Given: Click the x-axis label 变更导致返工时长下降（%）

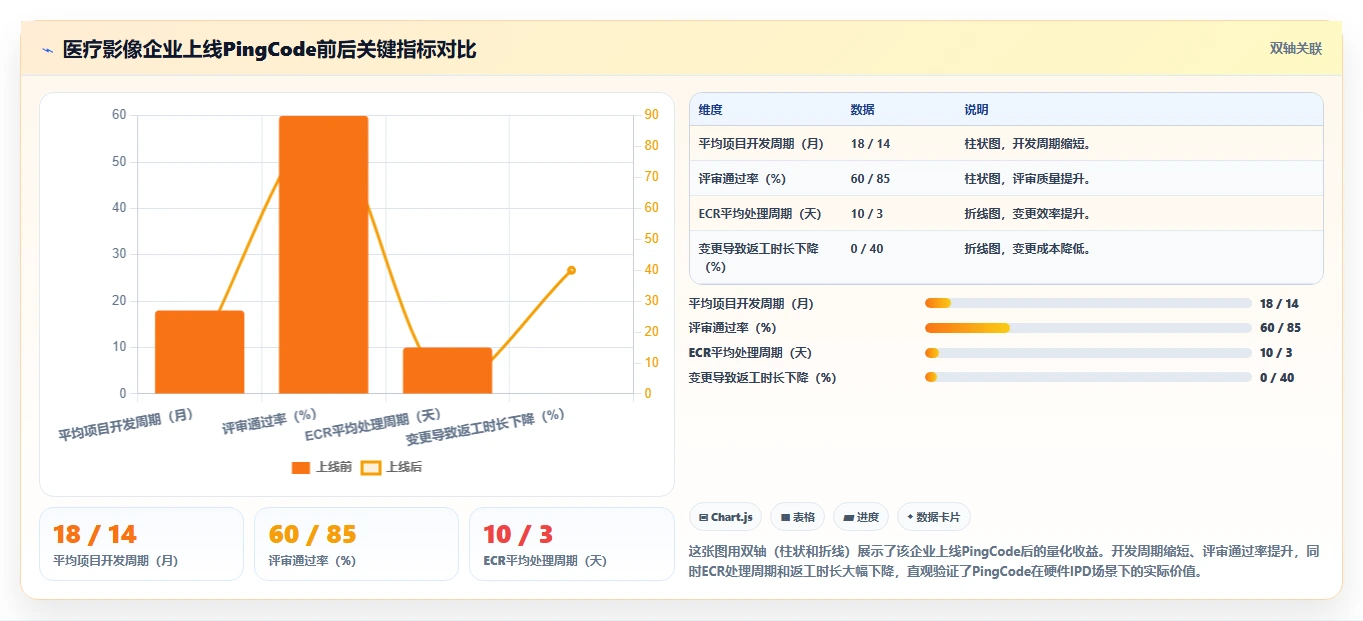Looking at the screenshot, I should [x=485, y=427].
